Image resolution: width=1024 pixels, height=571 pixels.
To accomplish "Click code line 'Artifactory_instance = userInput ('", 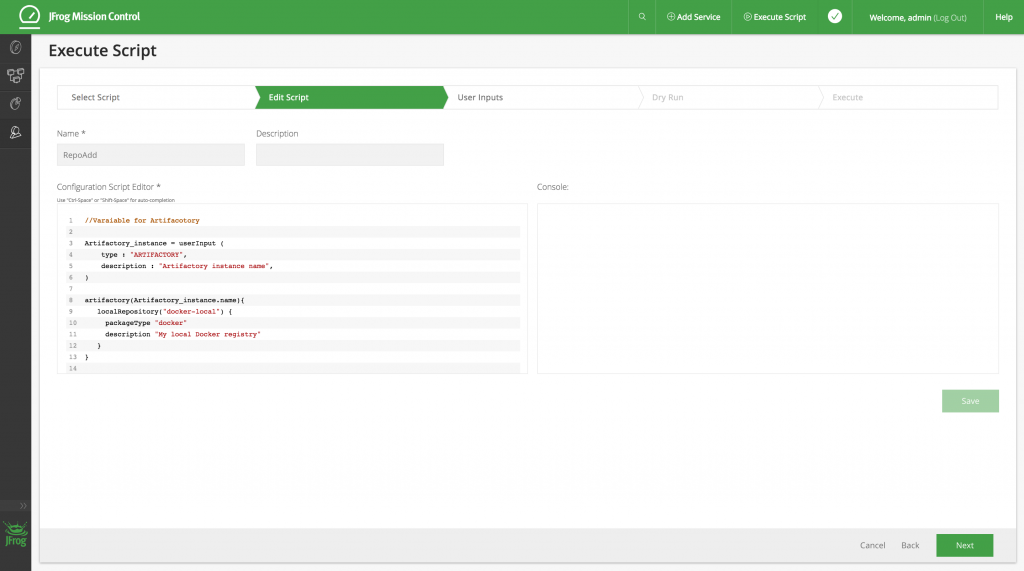I will 154,243.
